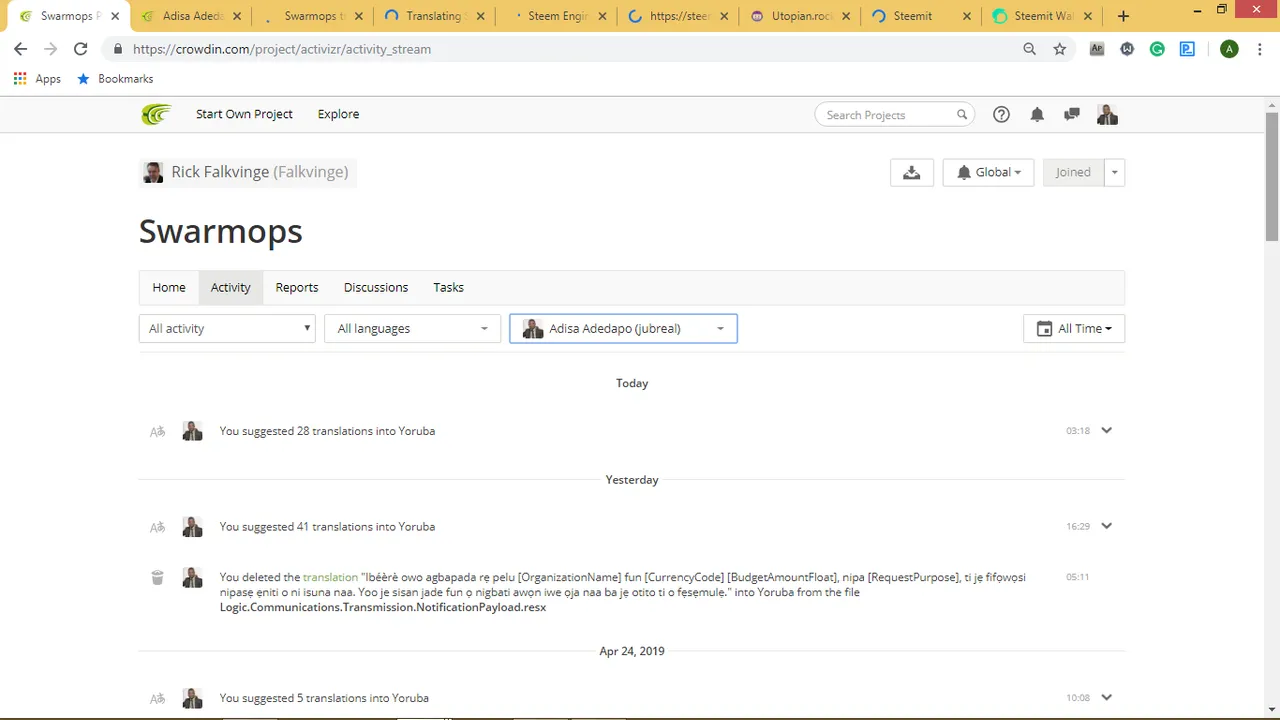Click the Logic.Communications...NotificationPayload.resx file name
1280x720 pixels.
click(x=383, y=607)
